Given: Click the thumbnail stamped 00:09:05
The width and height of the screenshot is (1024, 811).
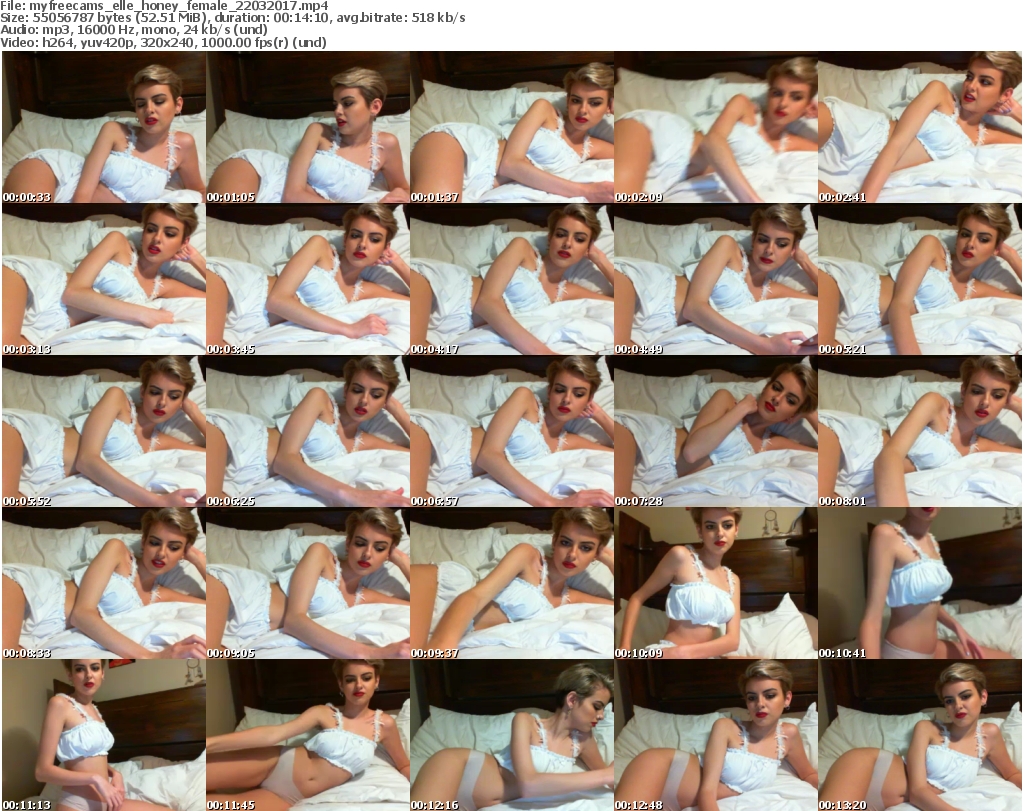Looking at the screenshot, I should 308,584.
